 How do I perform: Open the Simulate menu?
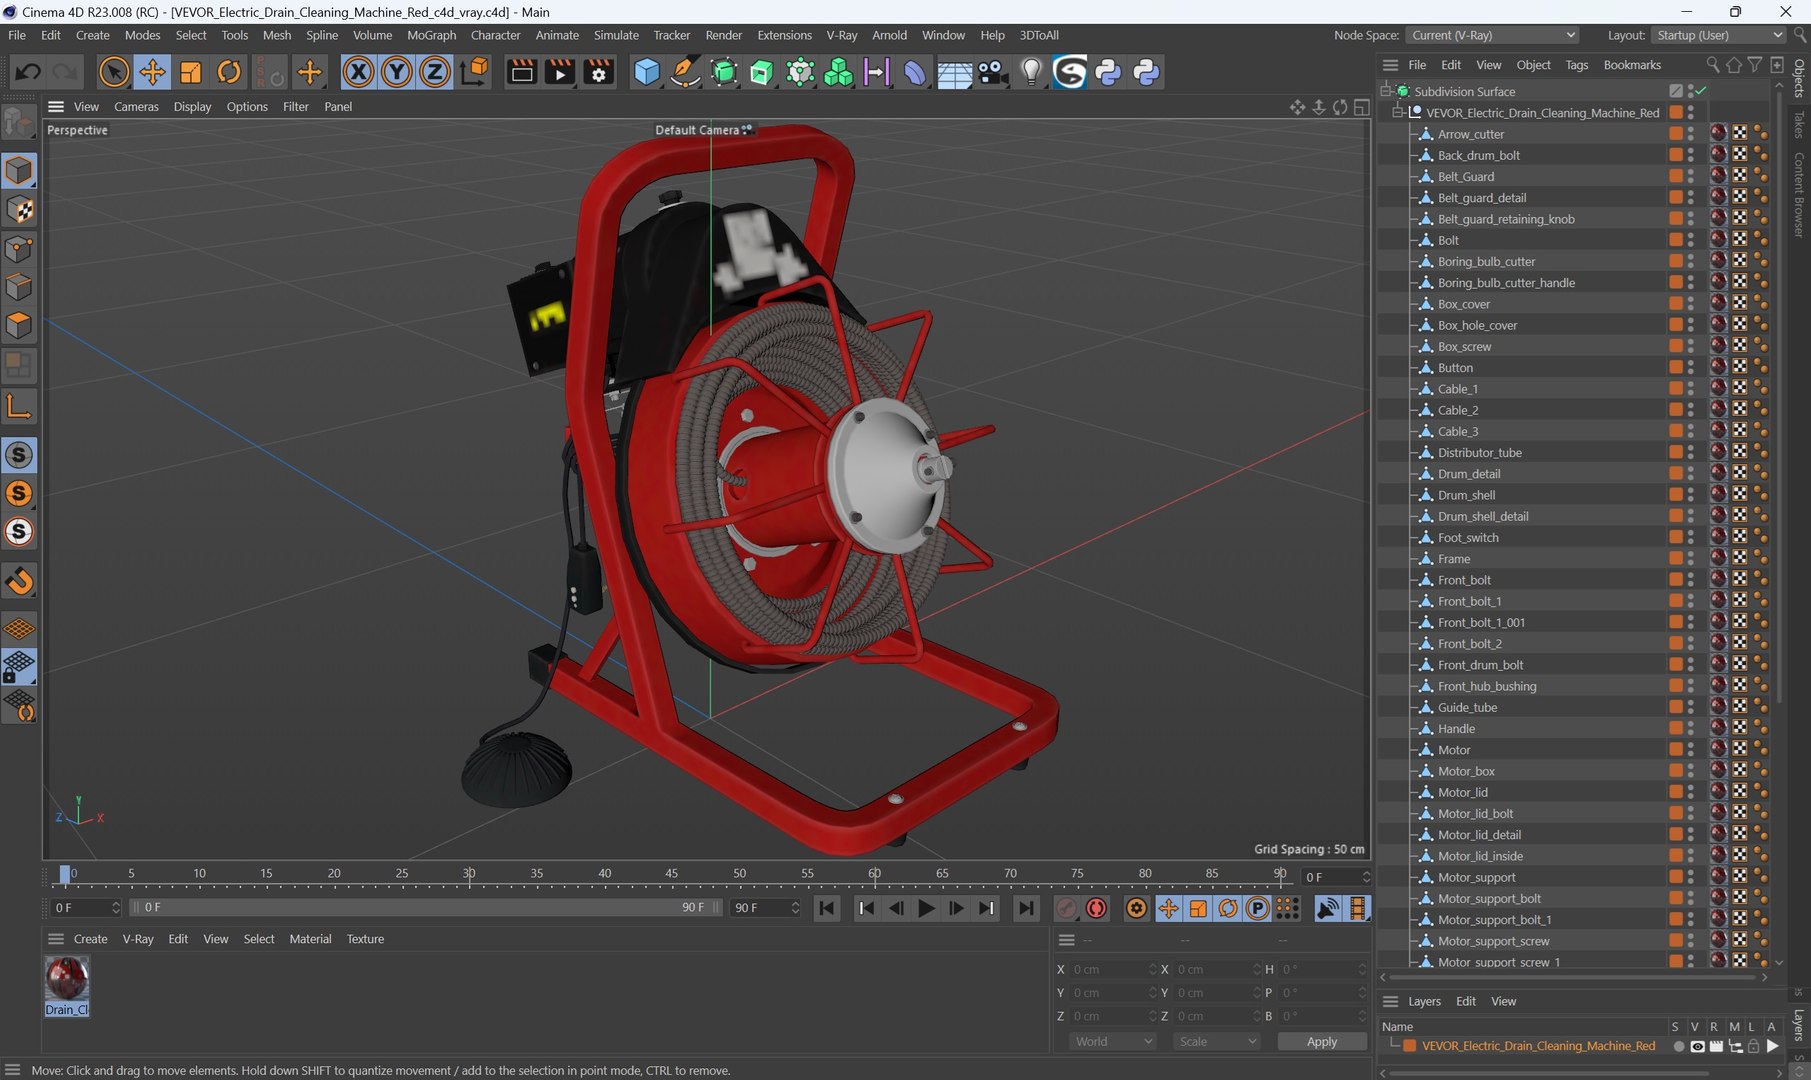[616, 35]
